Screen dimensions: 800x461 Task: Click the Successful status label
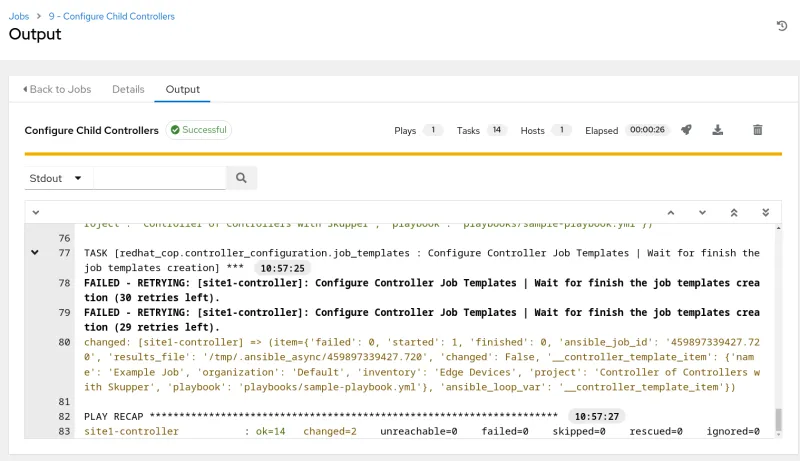[199, 130]
